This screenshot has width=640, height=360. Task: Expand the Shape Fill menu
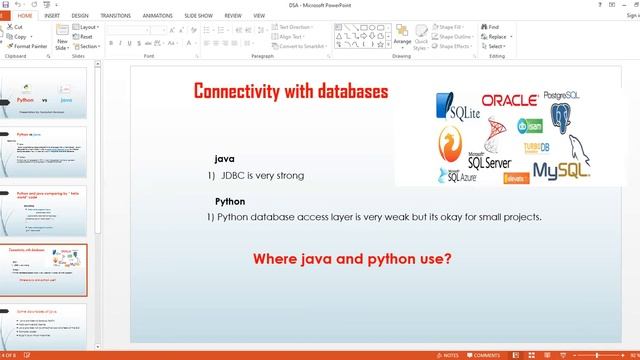click(x=448, y=27)
